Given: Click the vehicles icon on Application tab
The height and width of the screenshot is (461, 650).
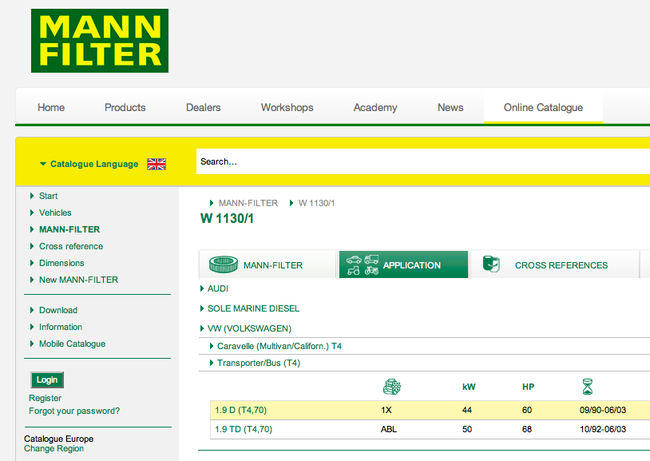Looking at the screenshot, I should [x=362, y=265].
